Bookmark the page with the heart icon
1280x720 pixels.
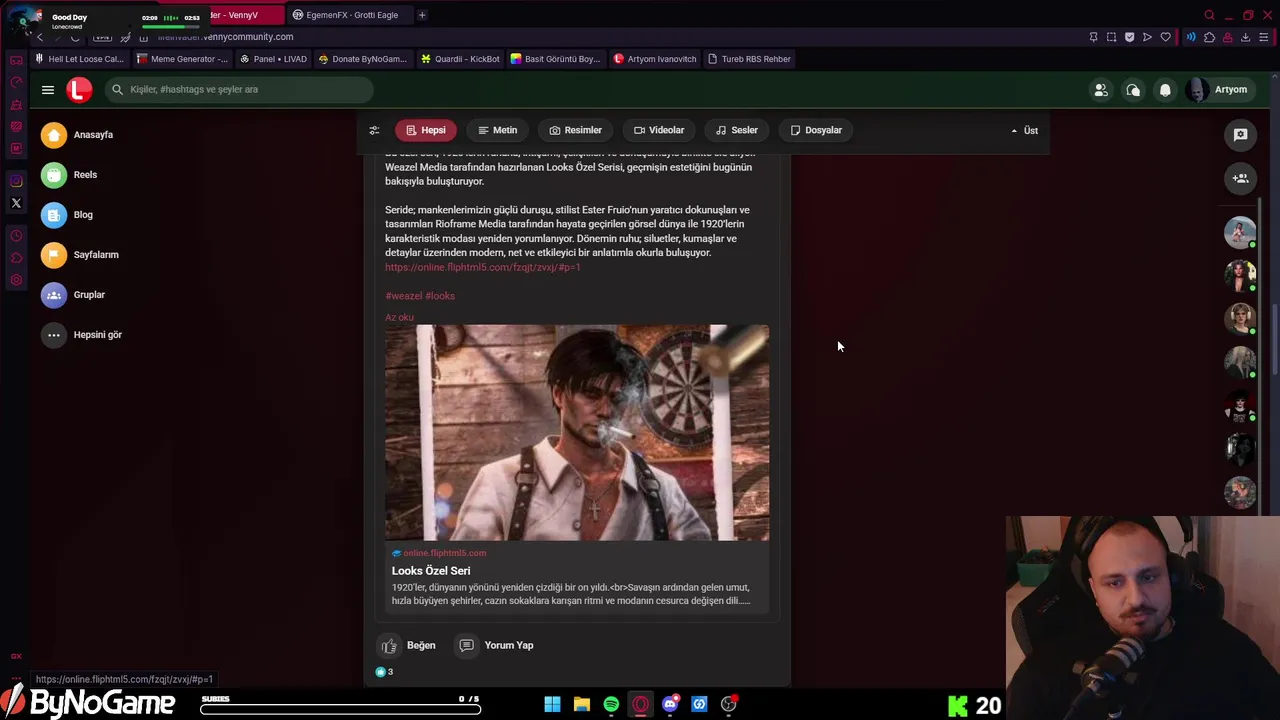pos(1165,37)
